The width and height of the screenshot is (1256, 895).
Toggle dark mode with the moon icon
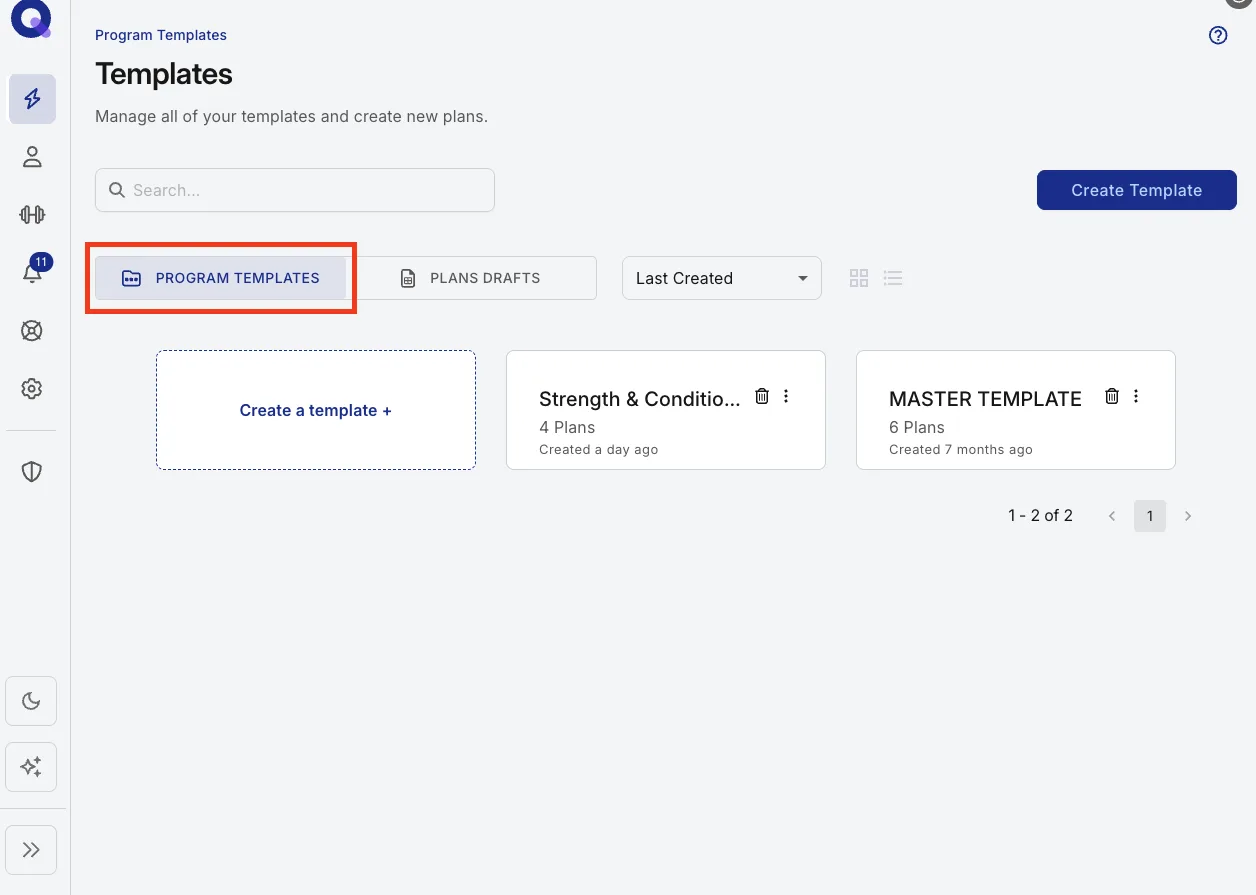click(x=31, y=701)
